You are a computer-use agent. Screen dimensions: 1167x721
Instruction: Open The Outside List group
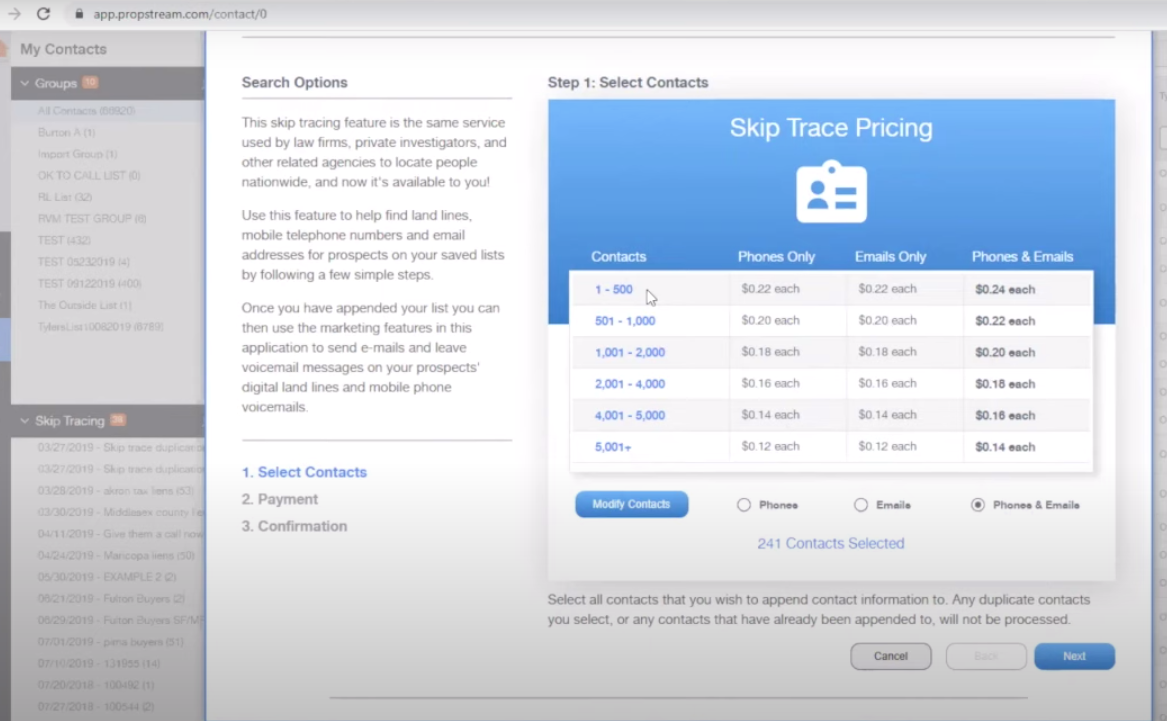coord(84,304)
